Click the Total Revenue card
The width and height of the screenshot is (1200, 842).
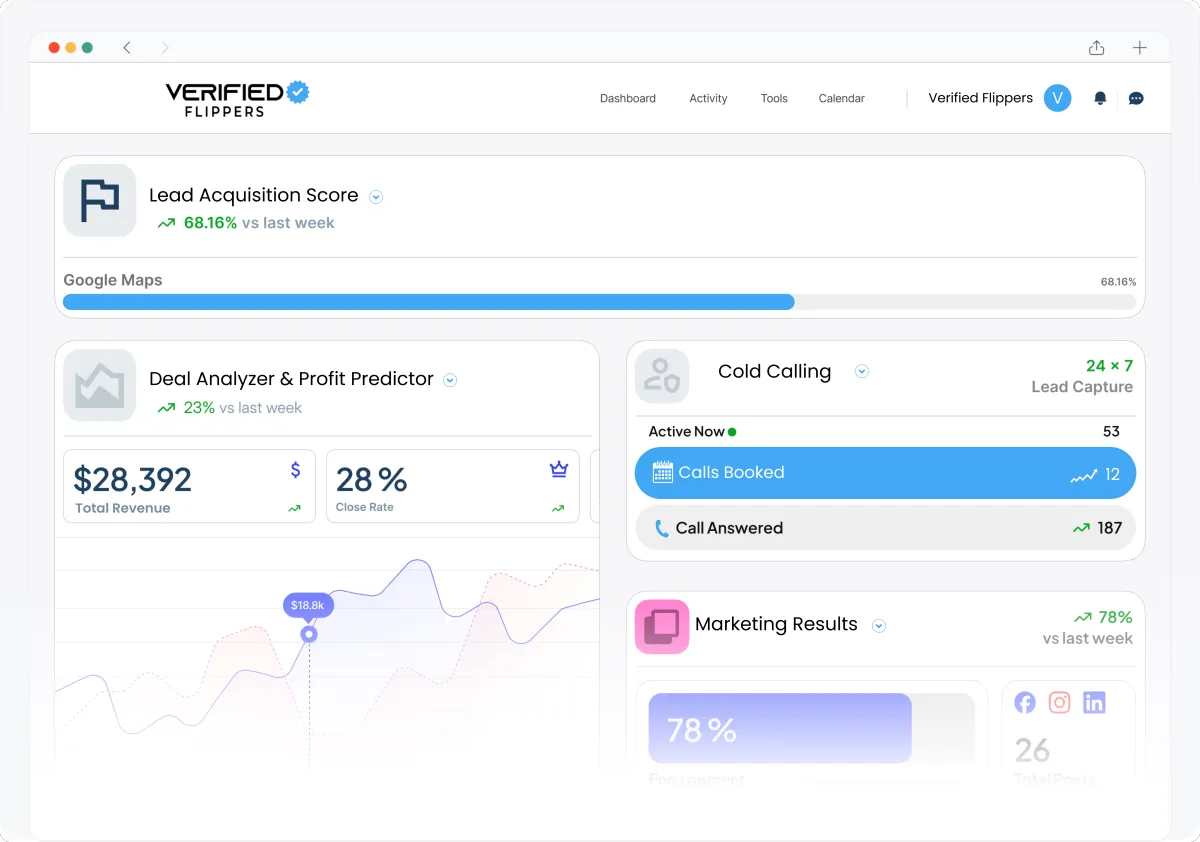(x=189, y=486)
